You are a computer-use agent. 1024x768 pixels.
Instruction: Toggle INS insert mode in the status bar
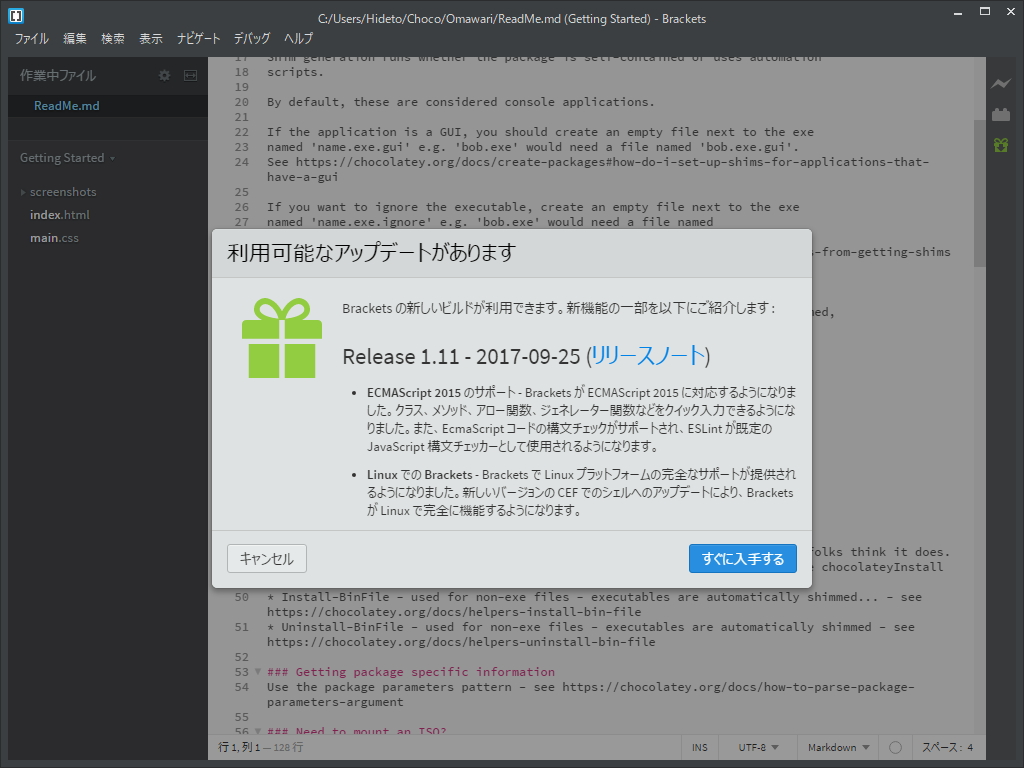coord(699,747)
